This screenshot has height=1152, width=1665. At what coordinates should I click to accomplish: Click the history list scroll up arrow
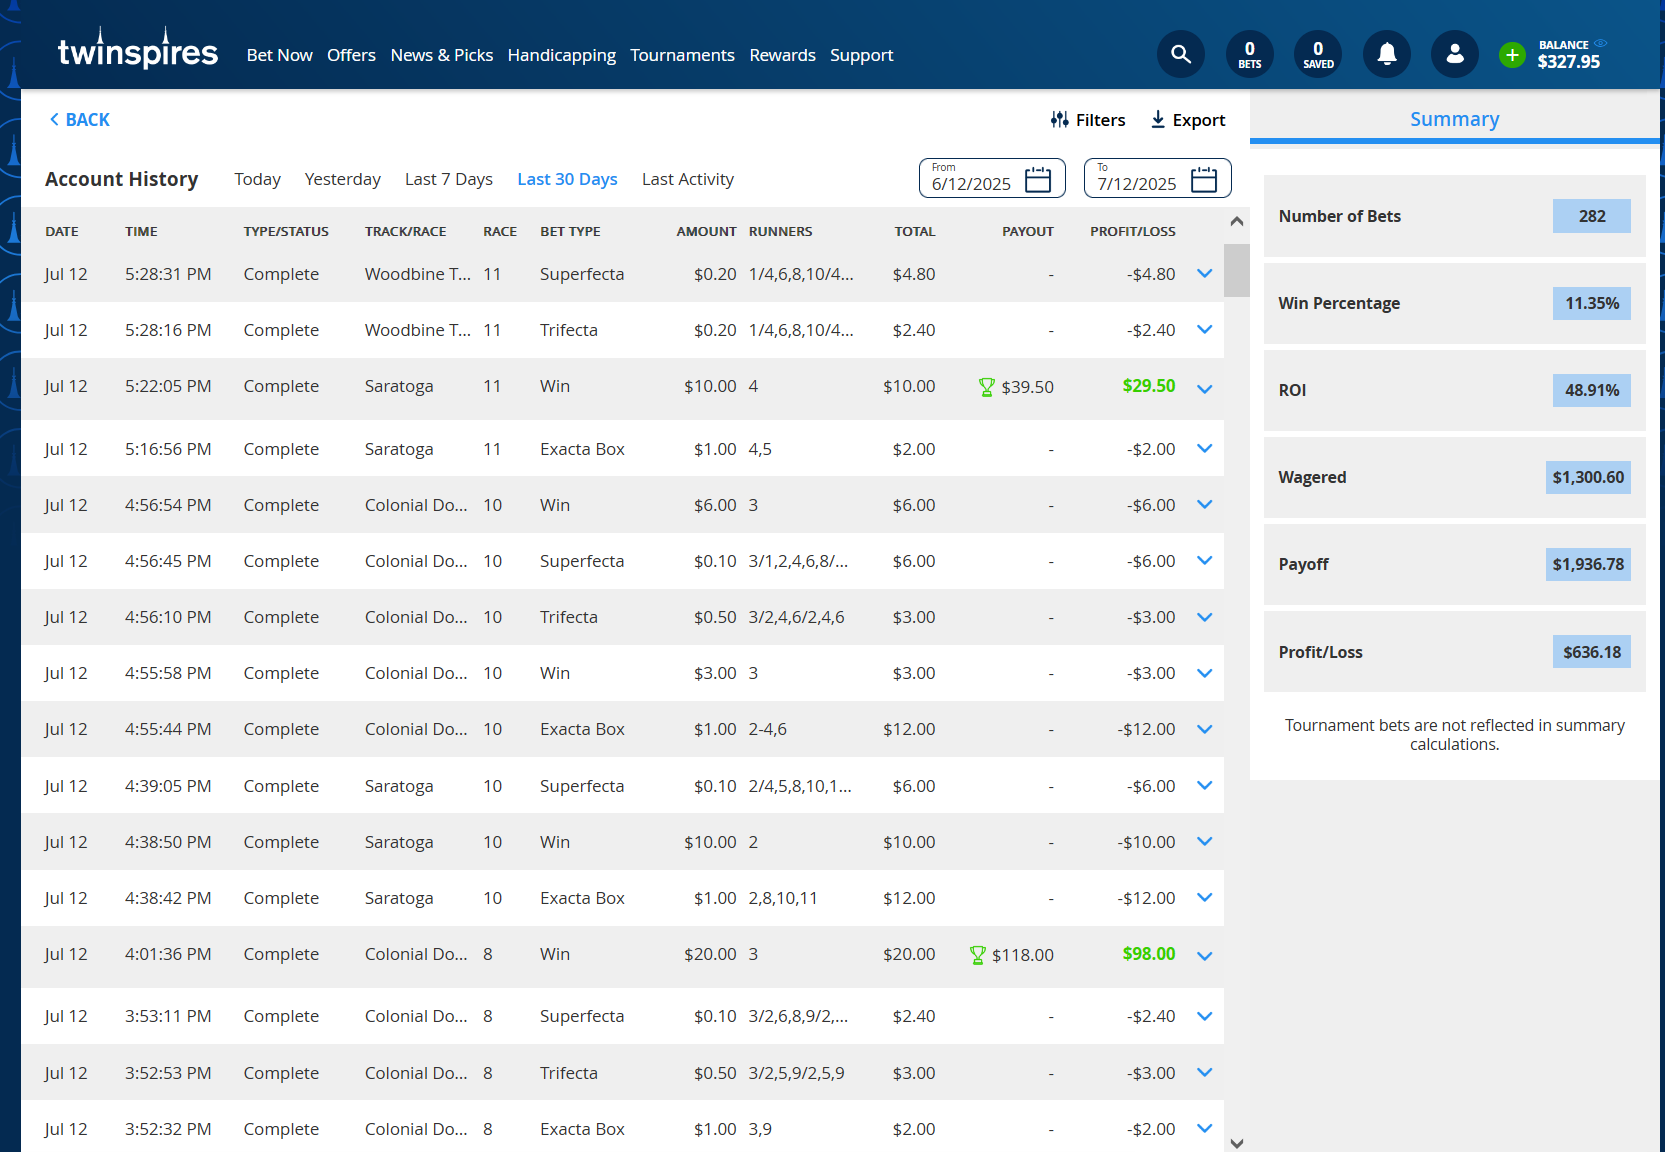pyautogui.click(x=1237, y=221)
